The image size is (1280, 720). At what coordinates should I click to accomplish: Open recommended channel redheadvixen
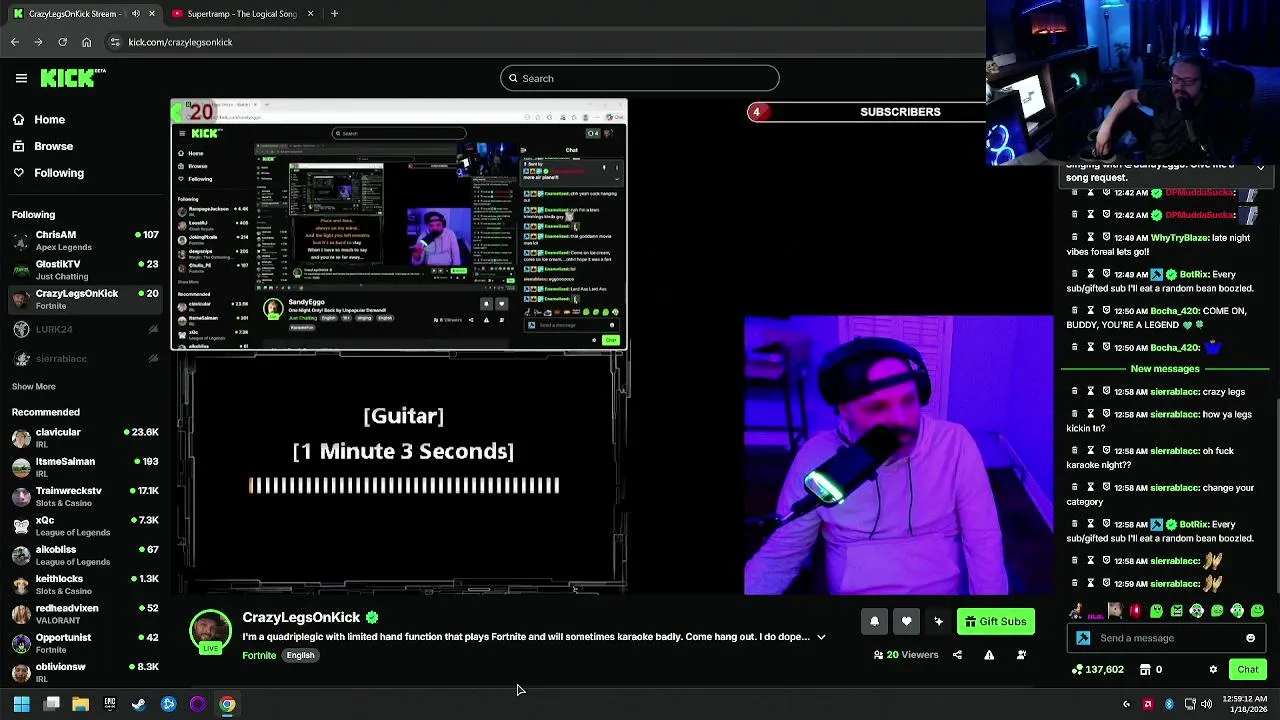pyautogui.click(x=85, y=614)
